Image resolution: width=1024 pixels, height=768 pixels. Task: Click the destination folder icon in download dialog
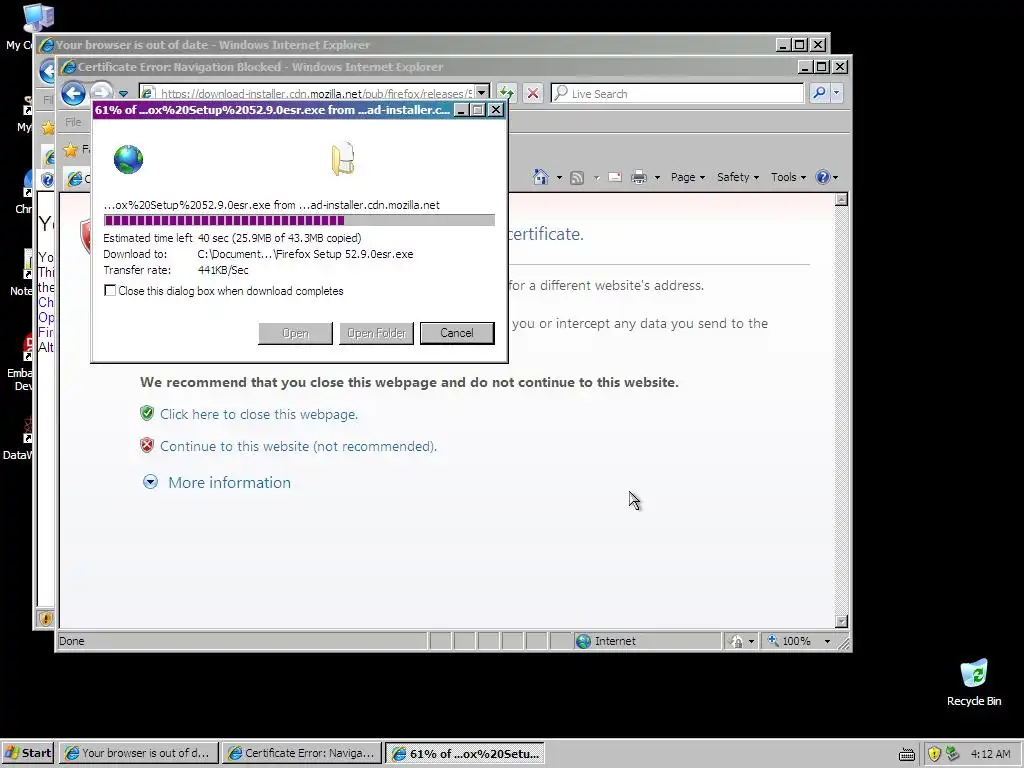(x=344, y=159)
